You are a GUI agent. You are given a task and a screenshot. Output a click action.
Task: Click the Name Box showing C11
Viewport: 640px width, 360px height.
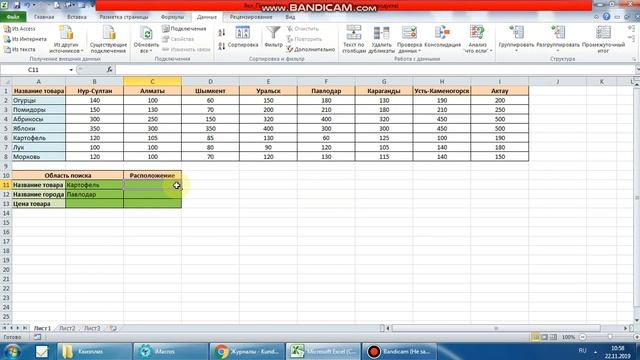pos(33,70)
